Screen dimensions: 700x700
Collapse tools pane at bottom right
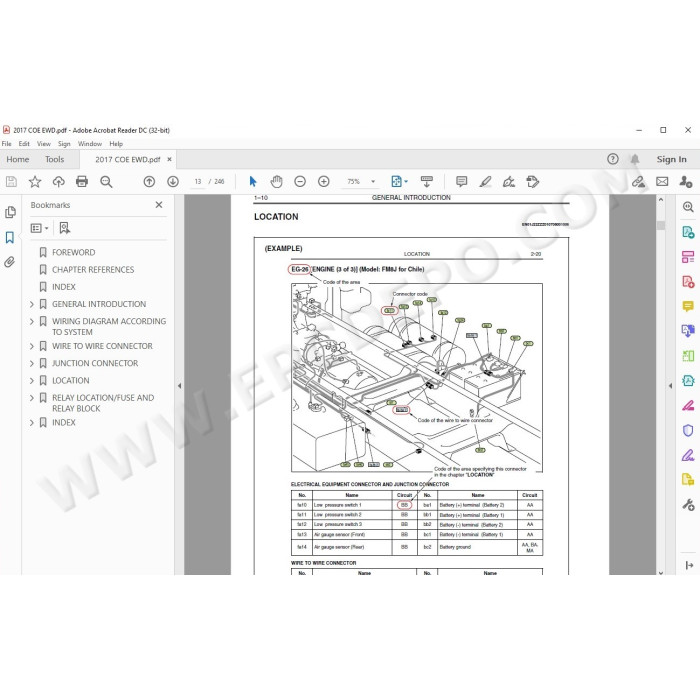(688, 565)
